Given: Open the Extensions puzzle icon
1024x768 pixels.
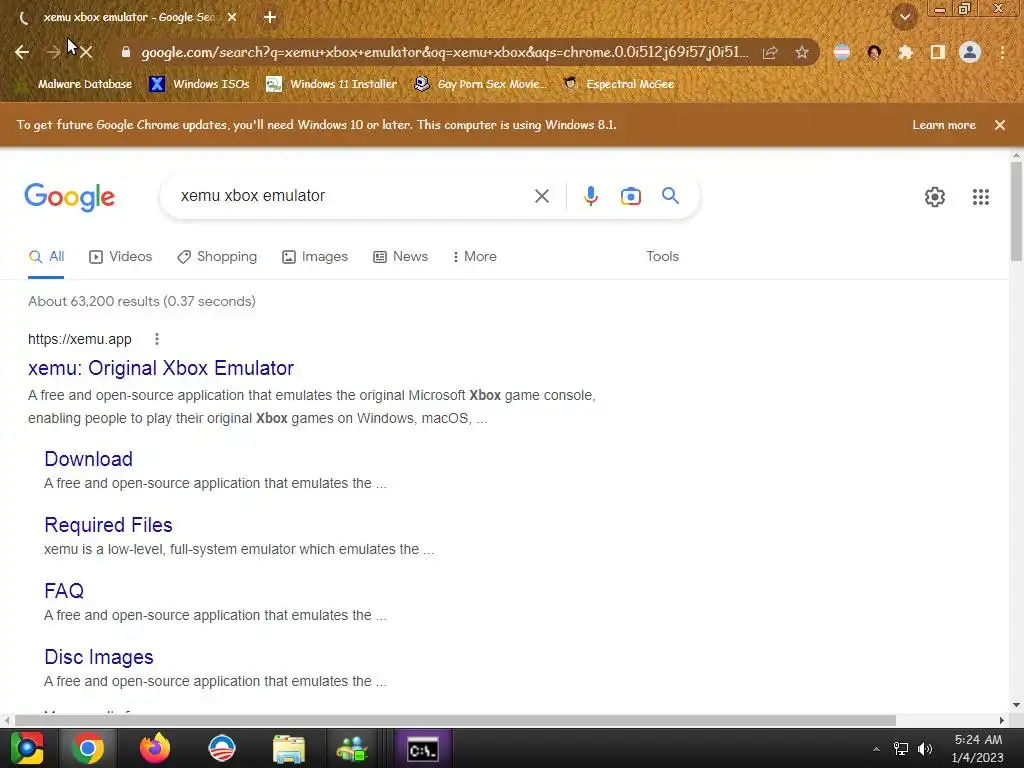Looking at the screenshot, I should [905, 52].
